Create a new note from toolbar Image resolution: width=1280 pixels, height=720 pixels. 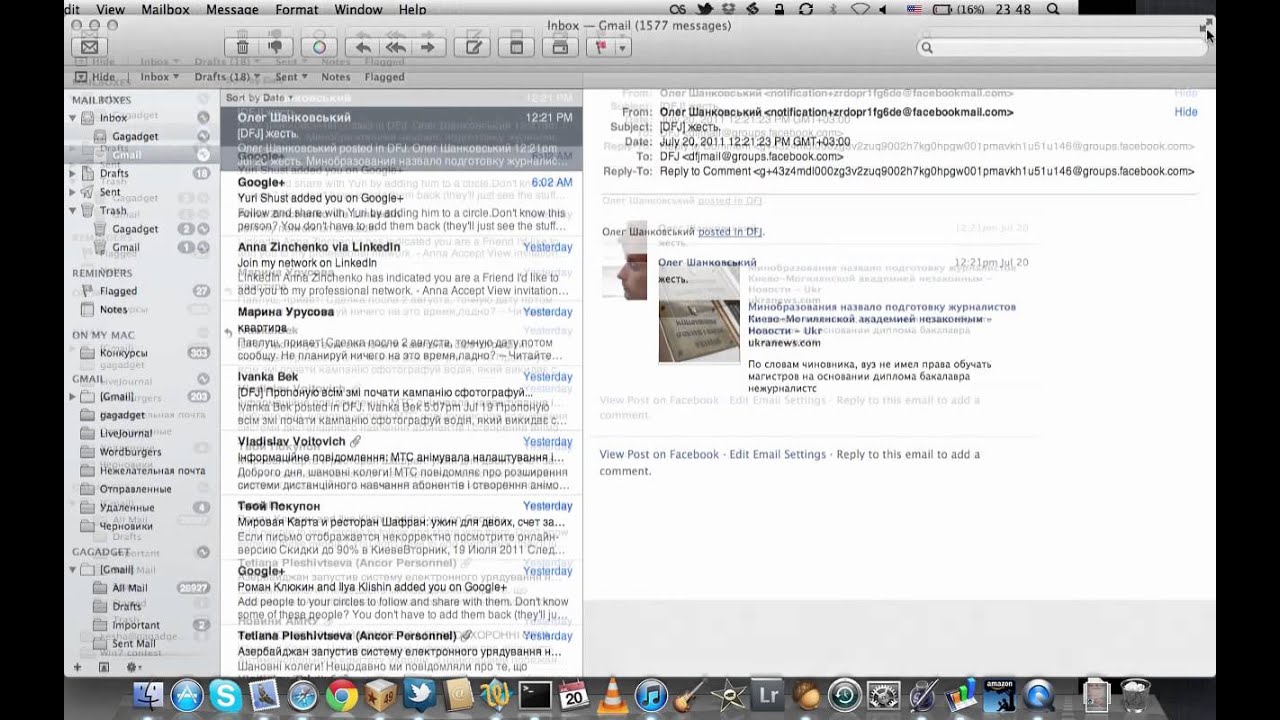pyautogui.click(x=516, y=46)
